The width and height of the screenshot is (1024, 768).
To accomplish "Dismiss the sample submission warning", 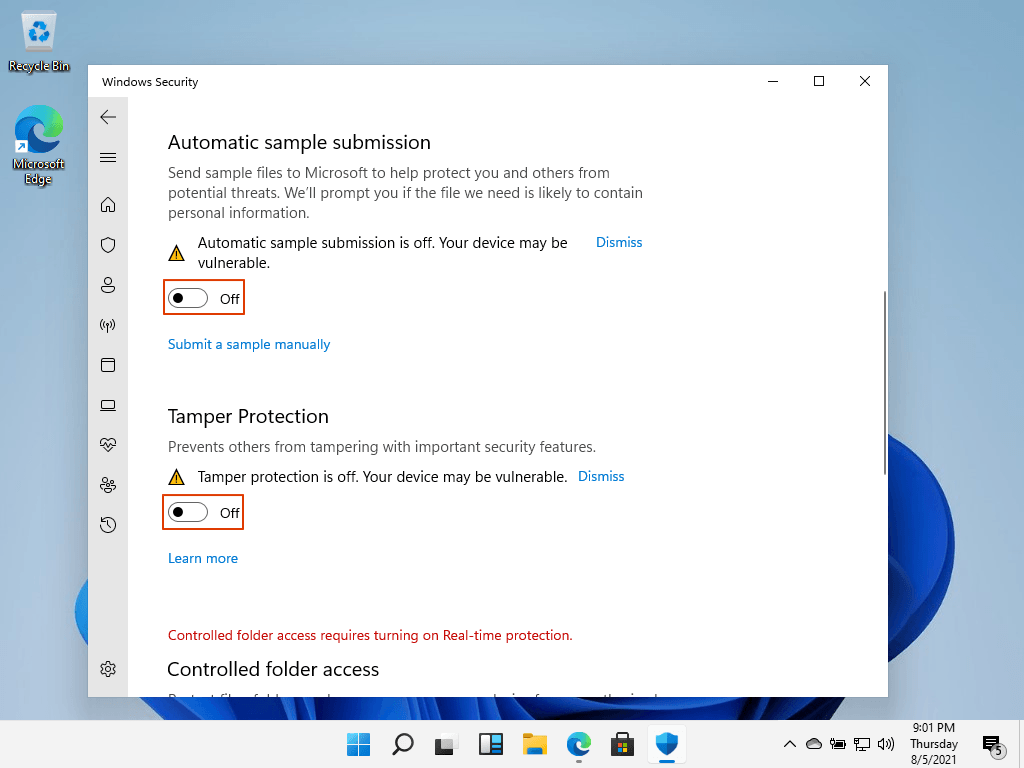I will pos(618,242).
